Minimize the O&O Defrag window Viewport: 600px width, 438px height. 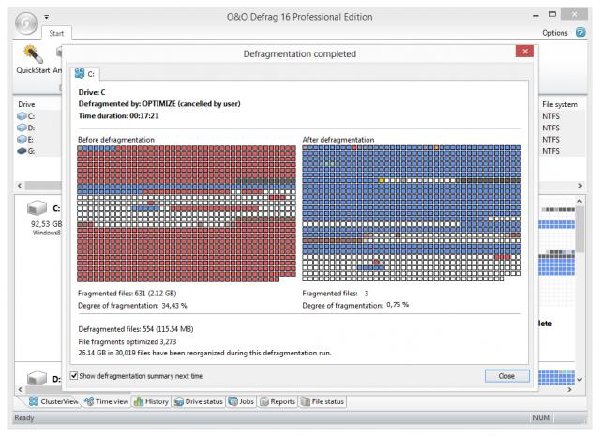[536, 16]
